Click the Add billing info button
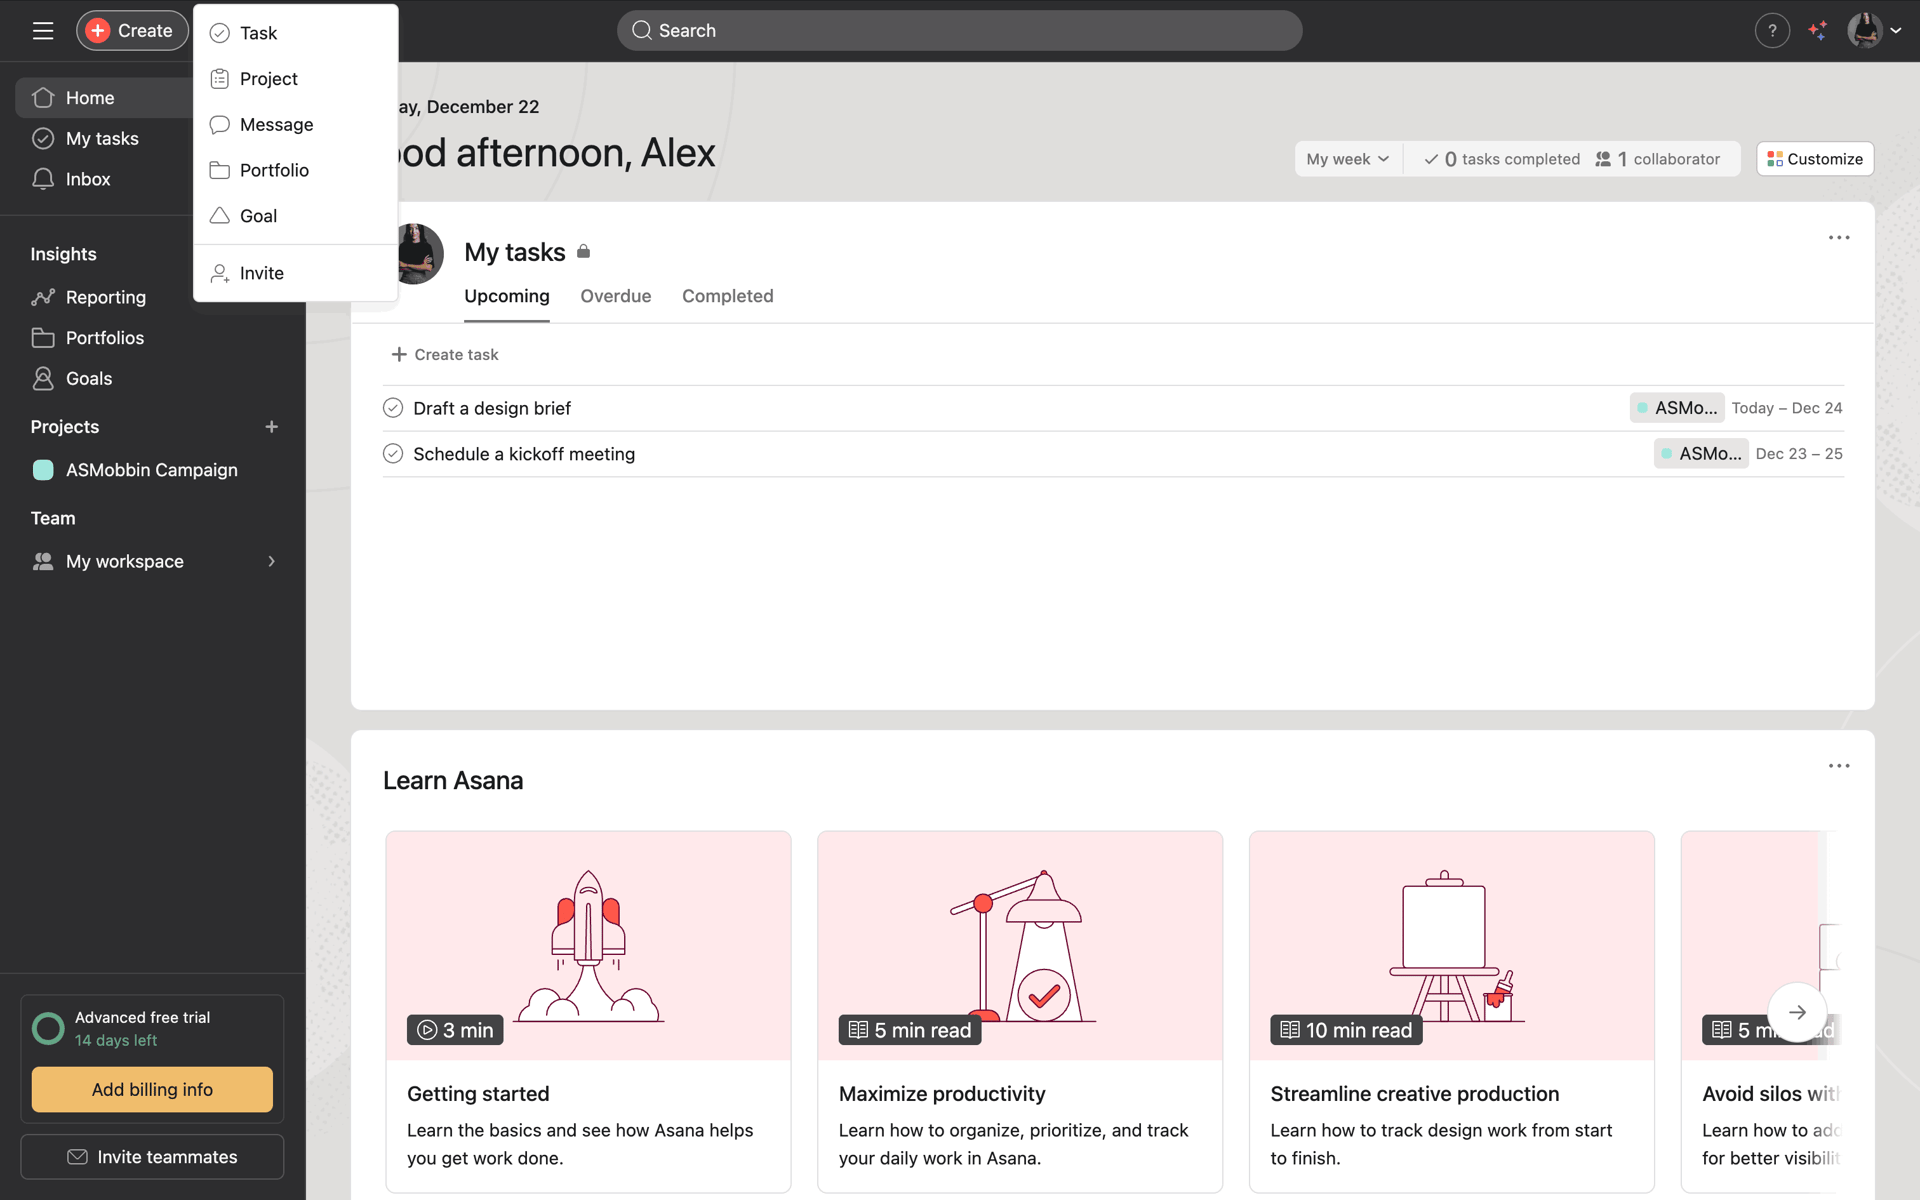The image size is (1920, 1200). coord(152,1090)
